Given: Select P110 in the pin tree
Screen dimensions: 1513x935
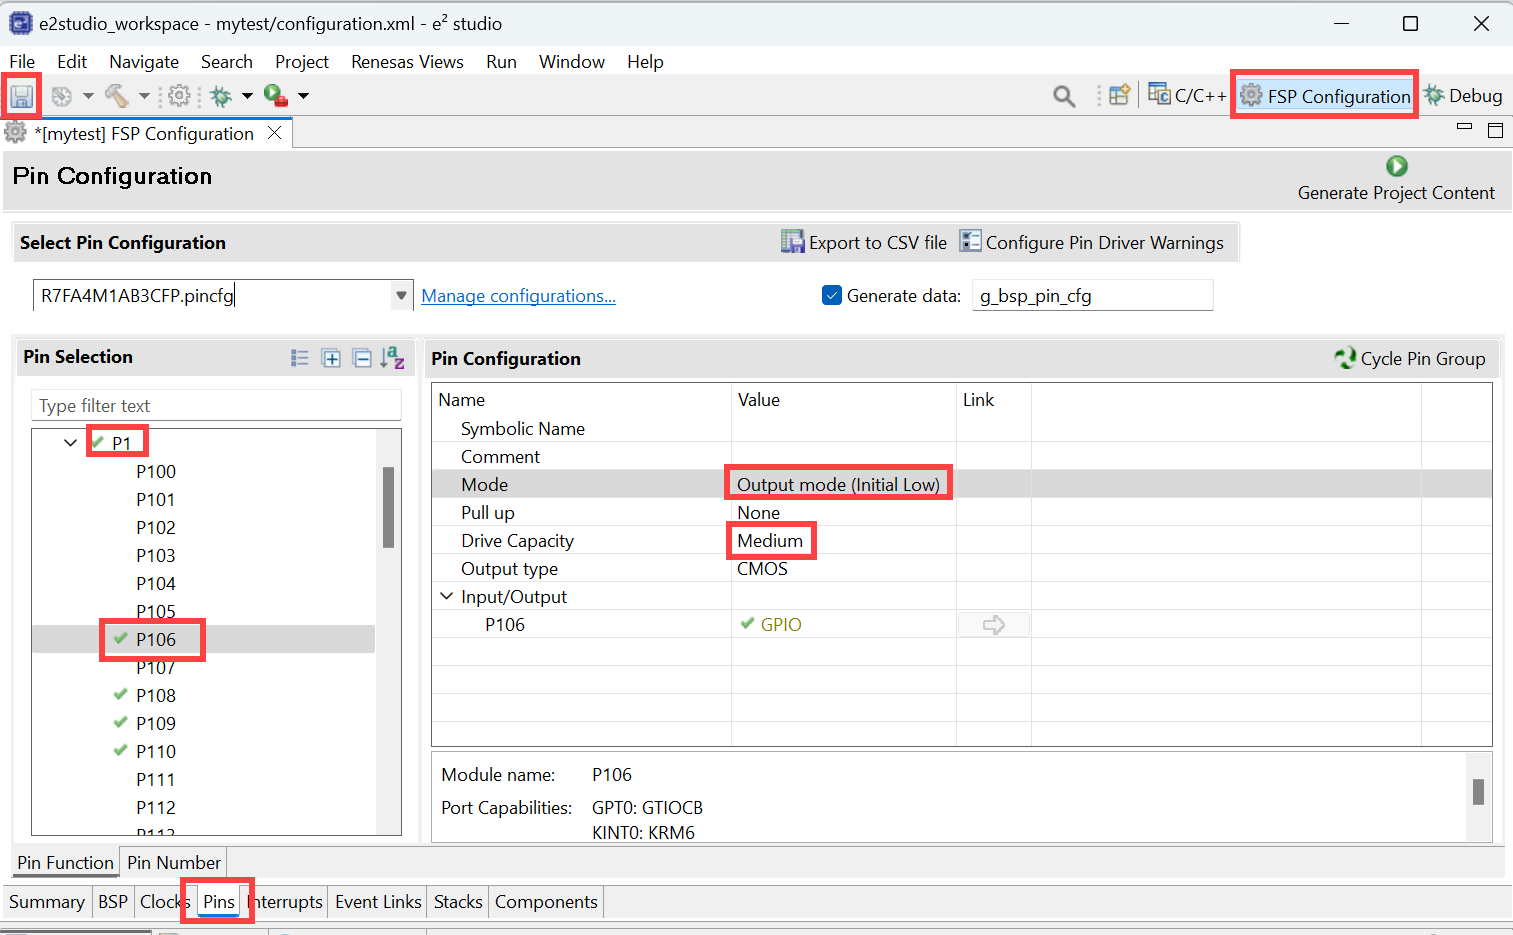Looking at the screenshot, I should pyautogui.click(x=156, y=751).
